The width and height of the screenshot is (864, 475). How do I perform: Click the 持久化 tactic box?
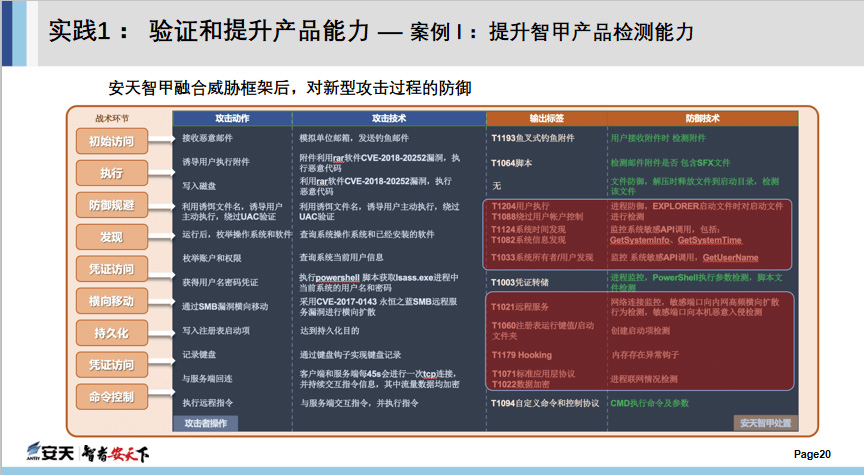click(x=112, y=333)
